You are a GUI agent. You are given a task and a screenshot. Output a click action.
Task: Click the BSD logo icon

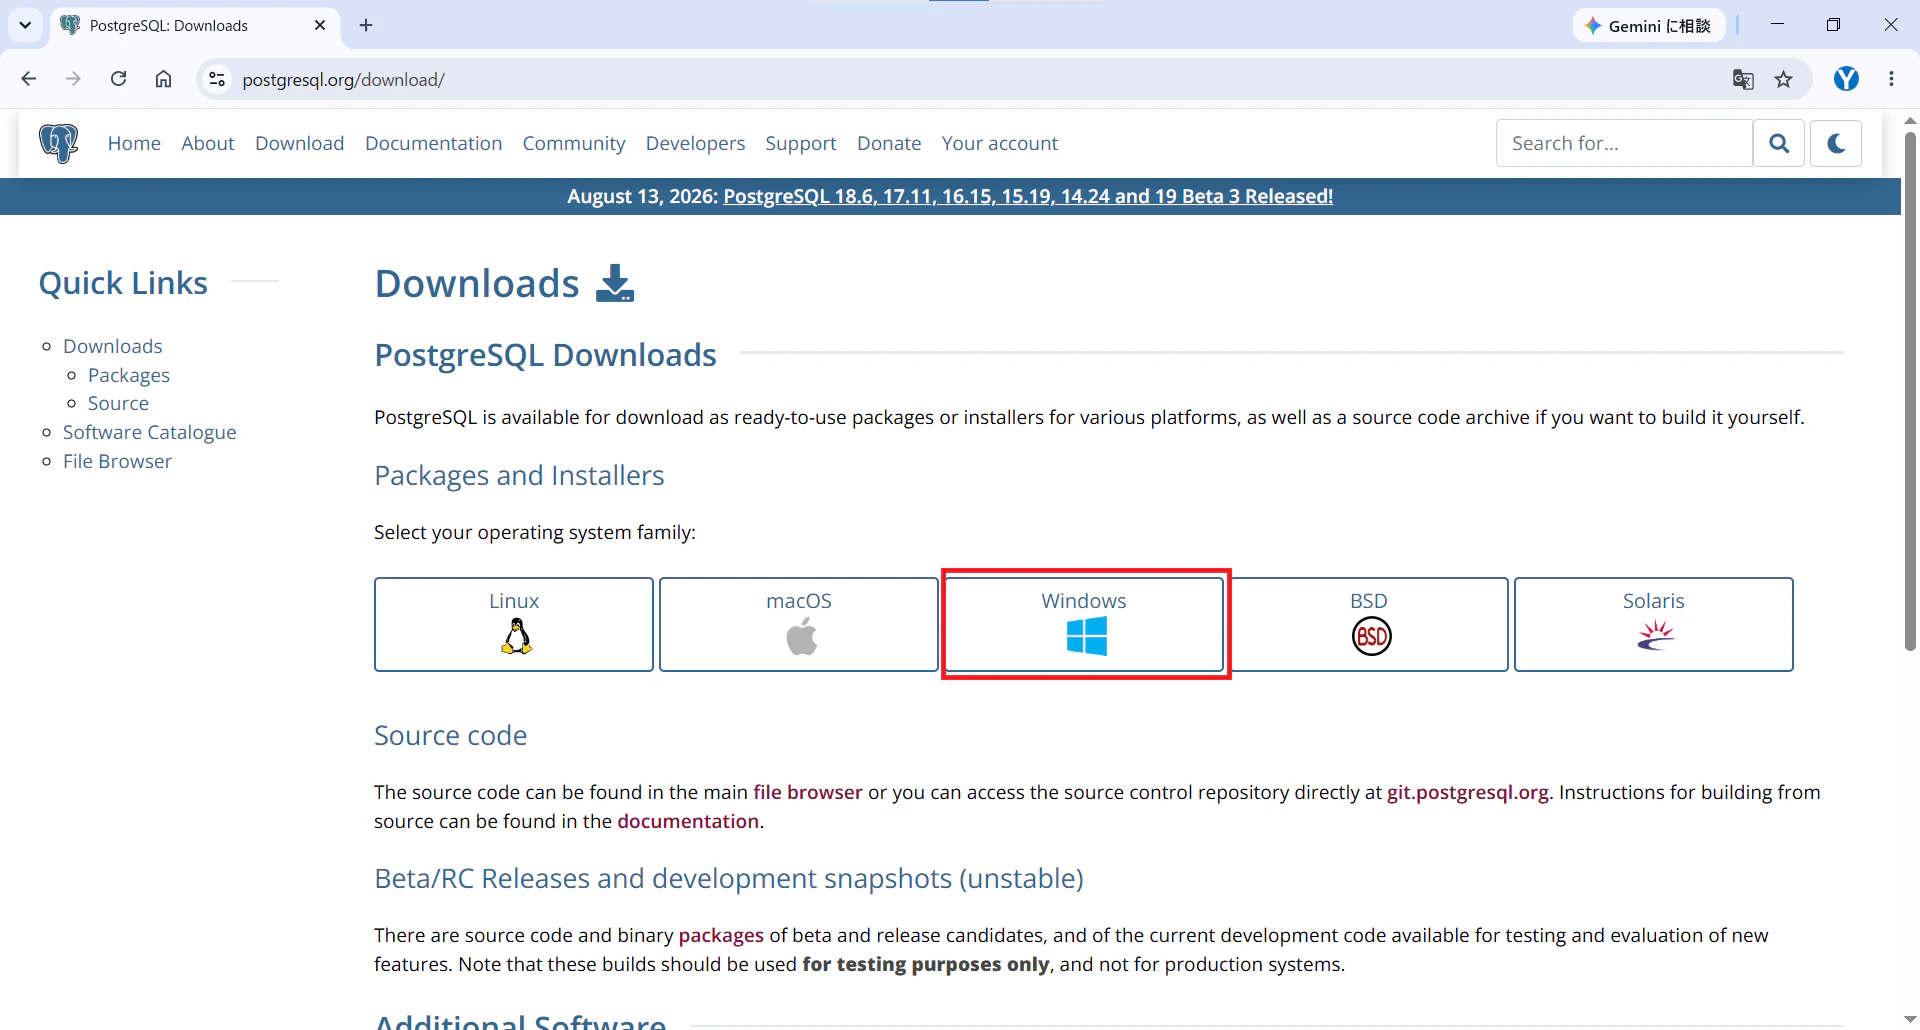click(1372, 636)
